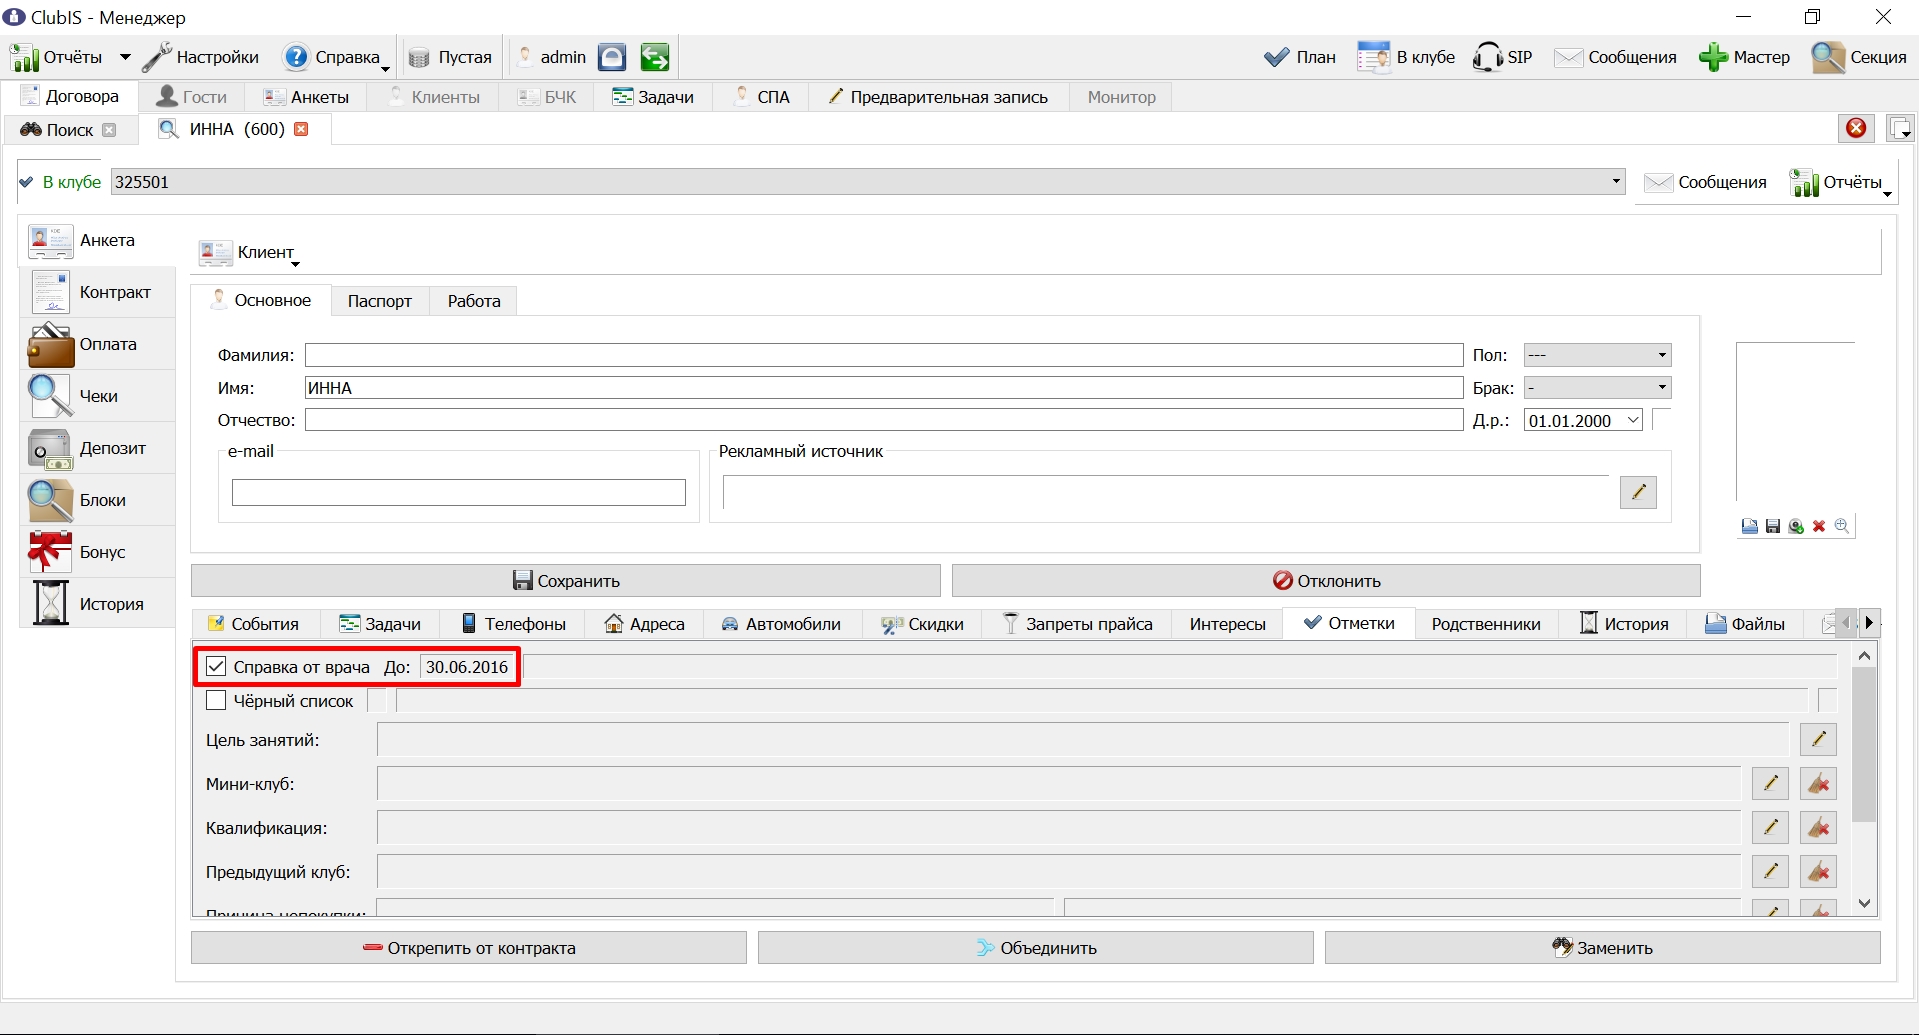The width and height of the screenshot is (1919, 1035).
Task: Open the Отчёты reports toolbar button
Action: [x=57, y=57]
